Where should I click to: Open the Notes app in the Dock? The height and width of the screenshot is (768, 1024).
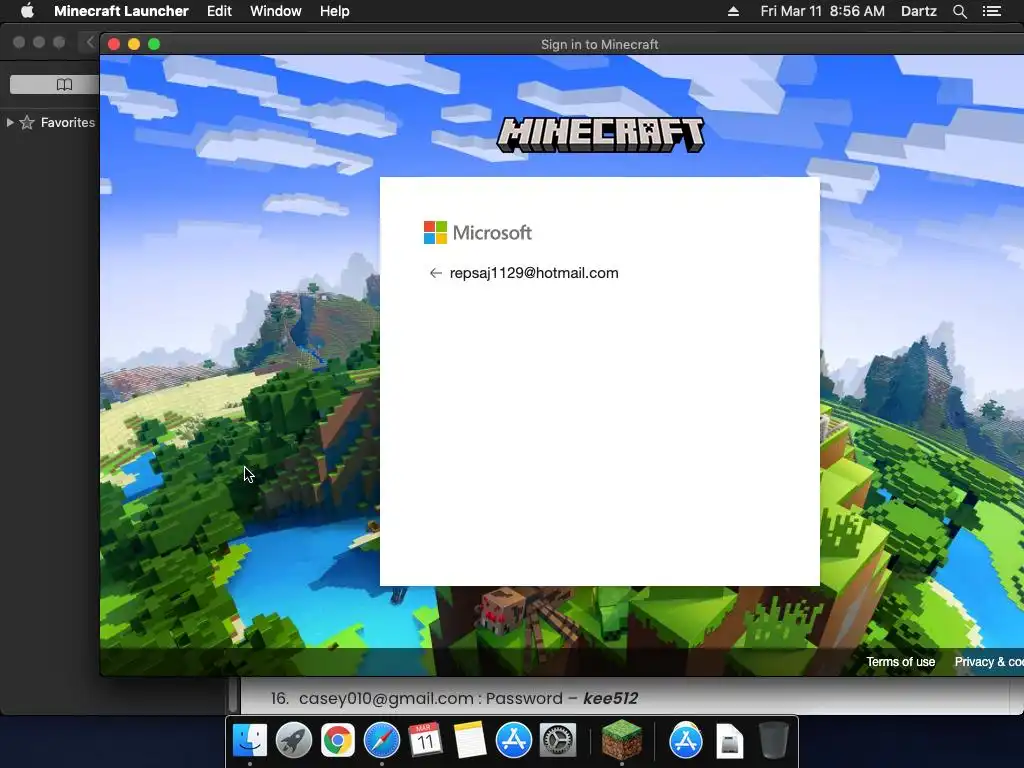pyautogui.click(x=470, y=741)
